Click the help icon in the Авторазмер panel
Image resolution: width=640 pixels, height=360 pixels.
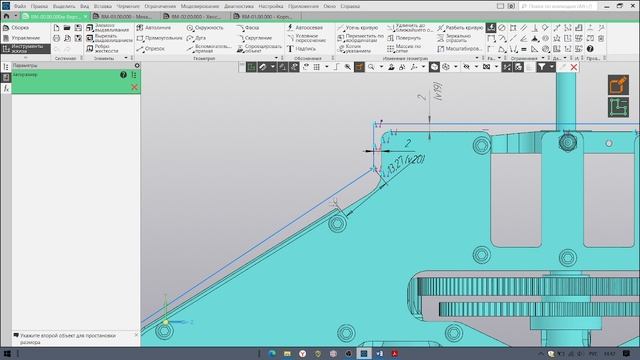(x=123, y=75)
